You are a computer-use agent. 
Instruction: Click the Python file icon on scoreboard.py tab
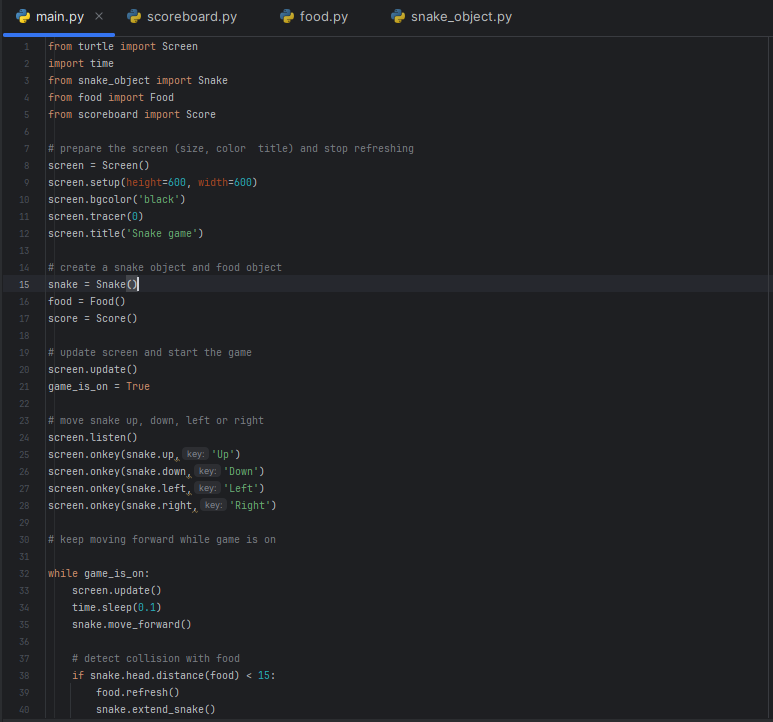coord(134,17)
